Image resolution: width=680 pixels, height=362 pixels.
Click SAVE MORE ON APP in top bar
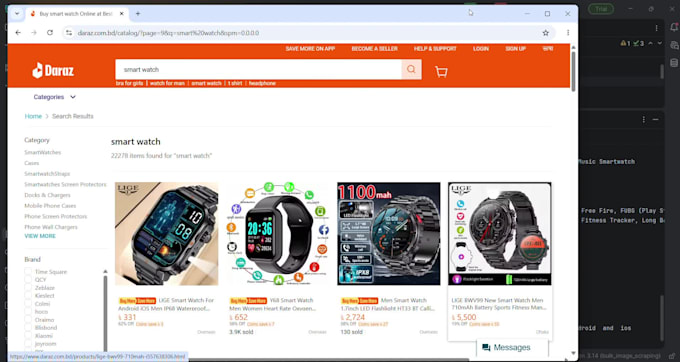[x=310, y=49]
